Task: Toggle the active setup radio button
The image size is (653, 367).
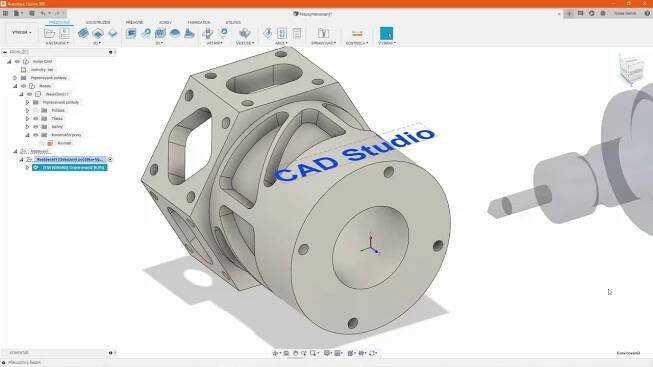Action: [110, 160]
